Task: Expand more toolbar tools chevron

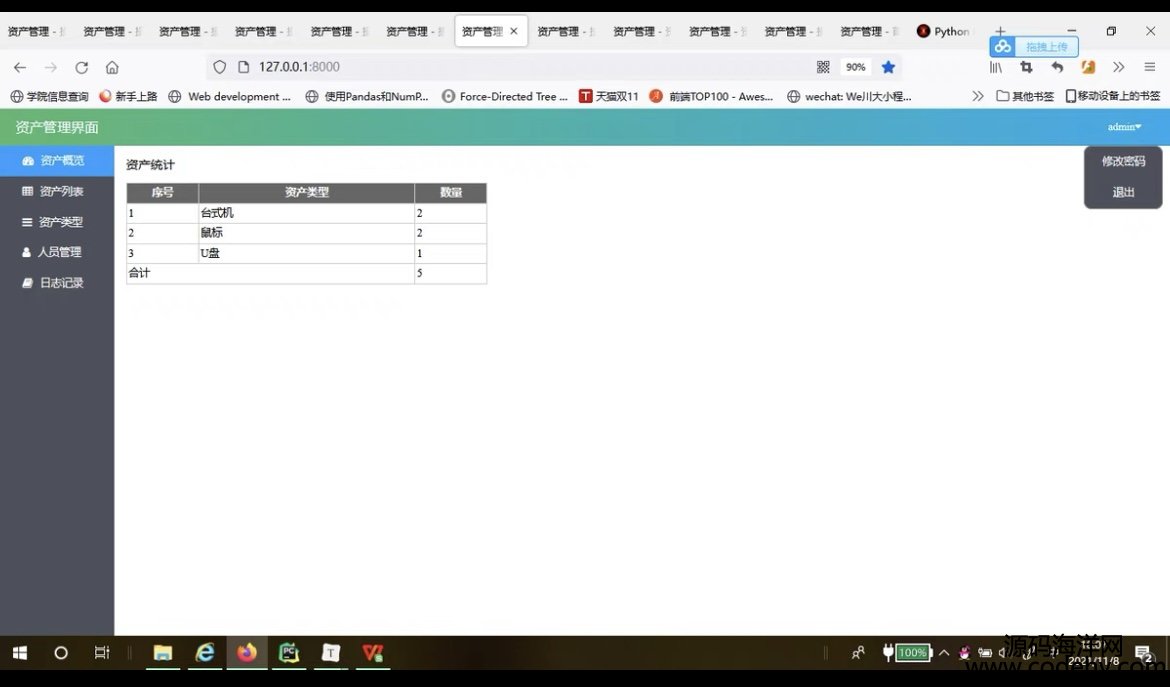Action: [x=1119, y=67]
